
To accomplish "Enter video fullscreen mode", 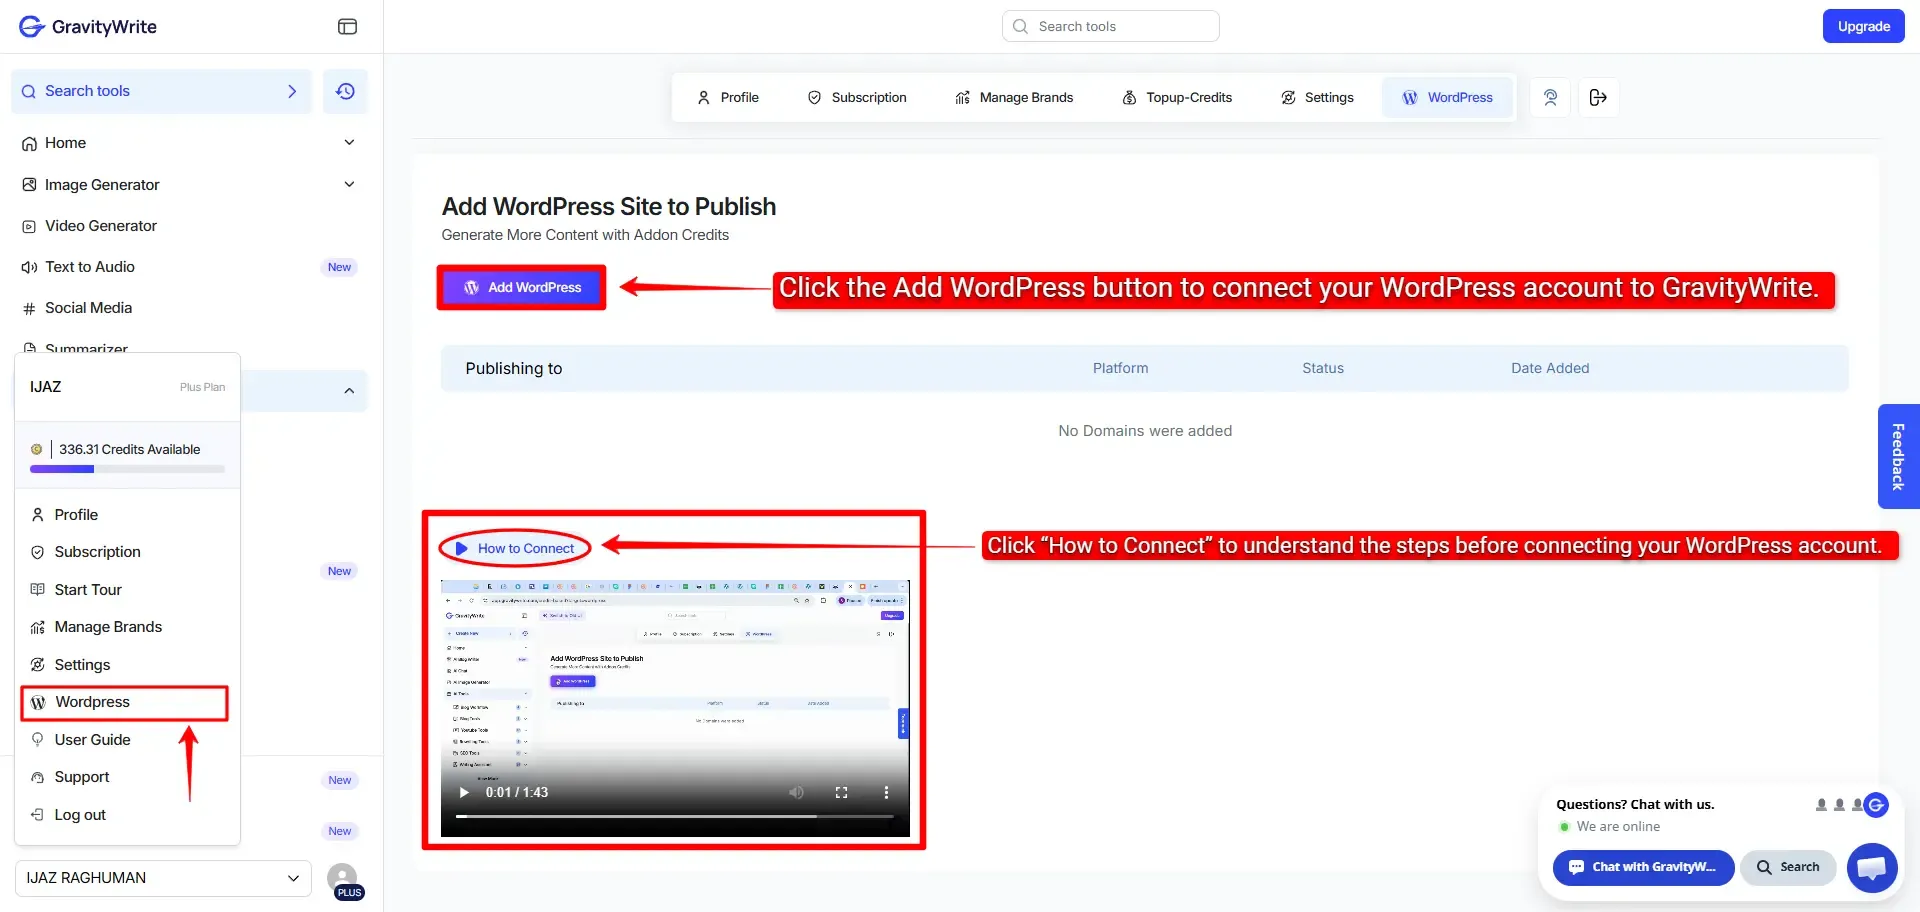I will pyautogui.click(x=841, y=792).
